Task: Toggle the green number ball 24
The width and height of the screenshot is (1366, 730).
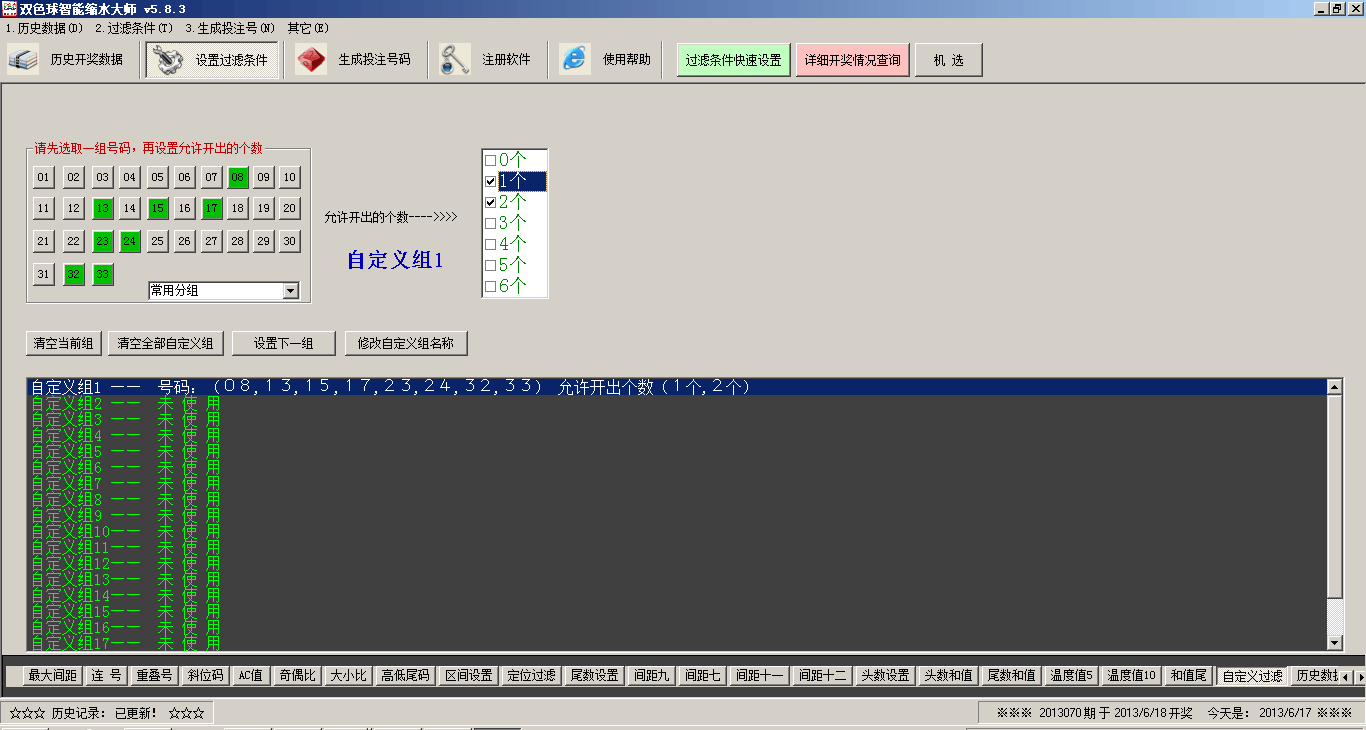Action: (x=130, y=241)
